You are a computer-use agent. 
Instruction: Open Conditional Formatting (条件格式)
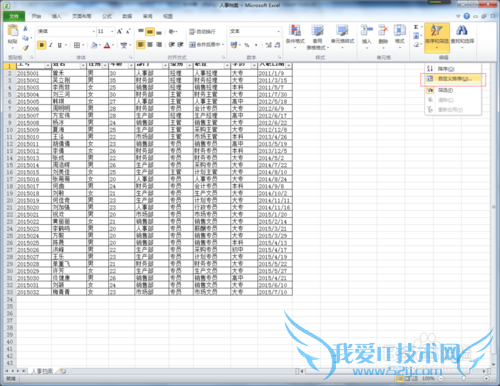[x=295, y=37]
